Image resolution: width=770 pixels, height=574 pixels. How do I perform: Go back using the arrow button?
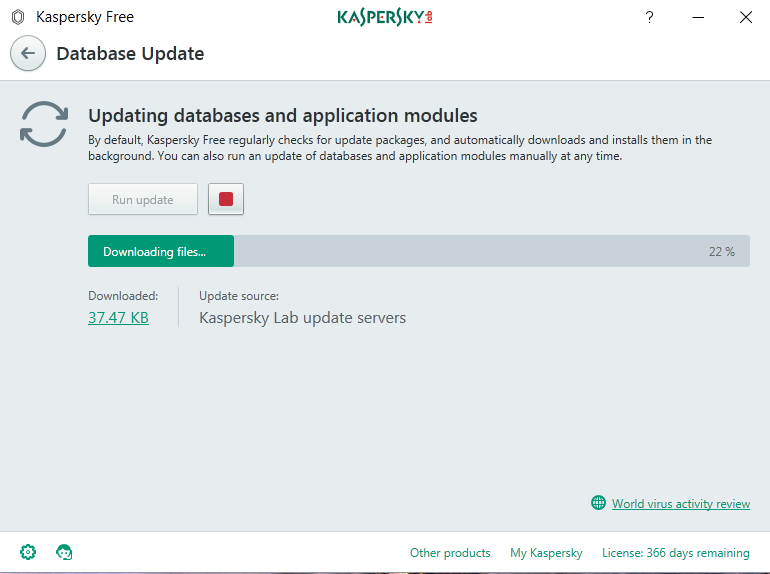(x=28, y=53)
